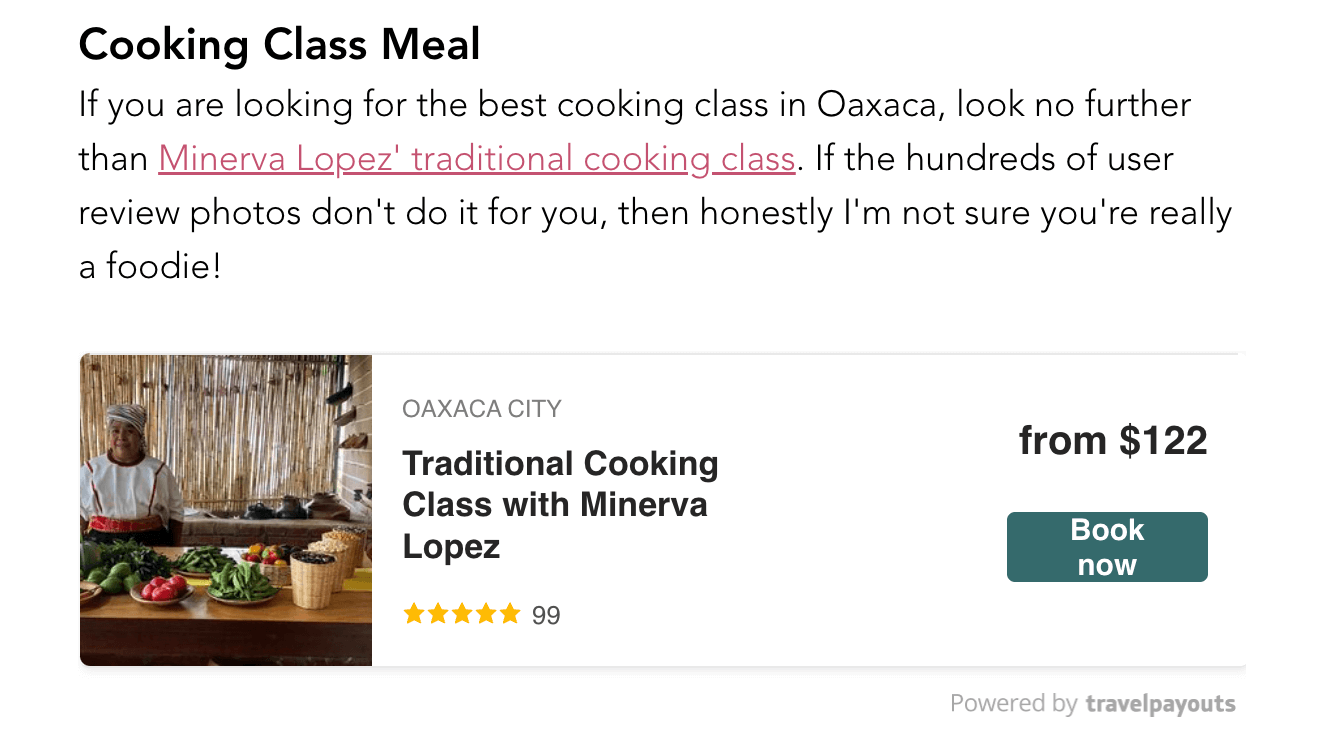Click the OAXACA CITY location label
The image size is (1344, 748).
click(x=481, y=409)
